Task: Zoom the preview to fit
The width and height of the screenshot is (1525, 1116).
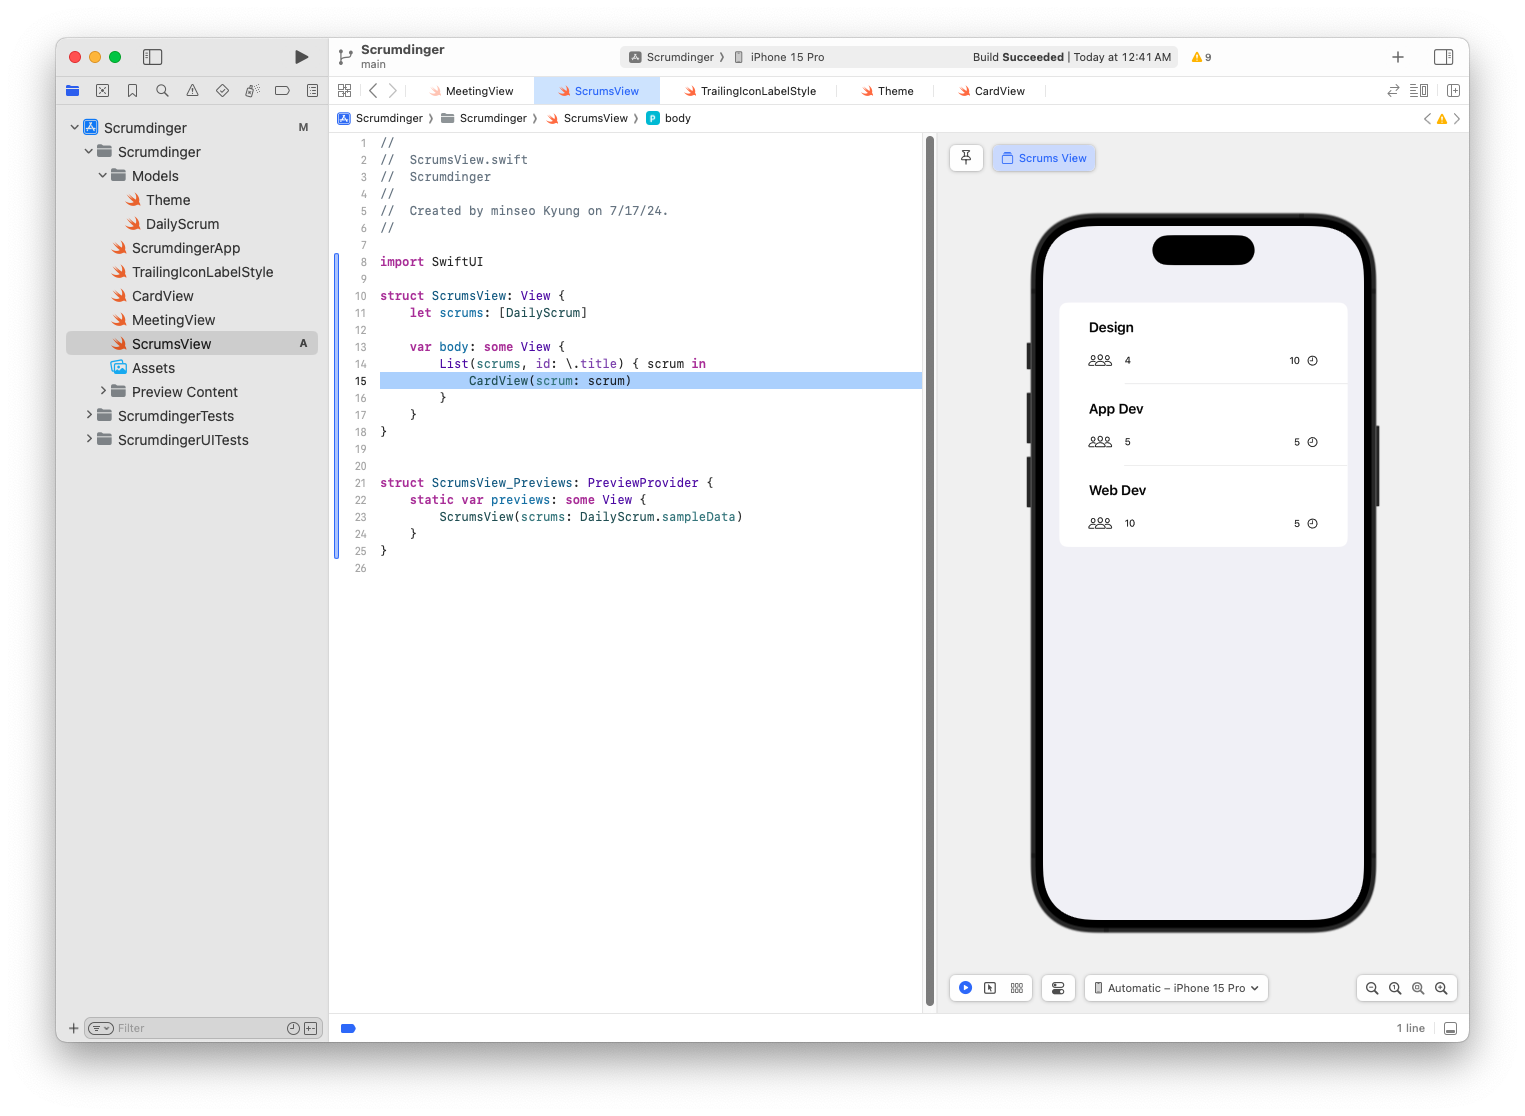Action: pyautogui.click(x=1418, y=988)
